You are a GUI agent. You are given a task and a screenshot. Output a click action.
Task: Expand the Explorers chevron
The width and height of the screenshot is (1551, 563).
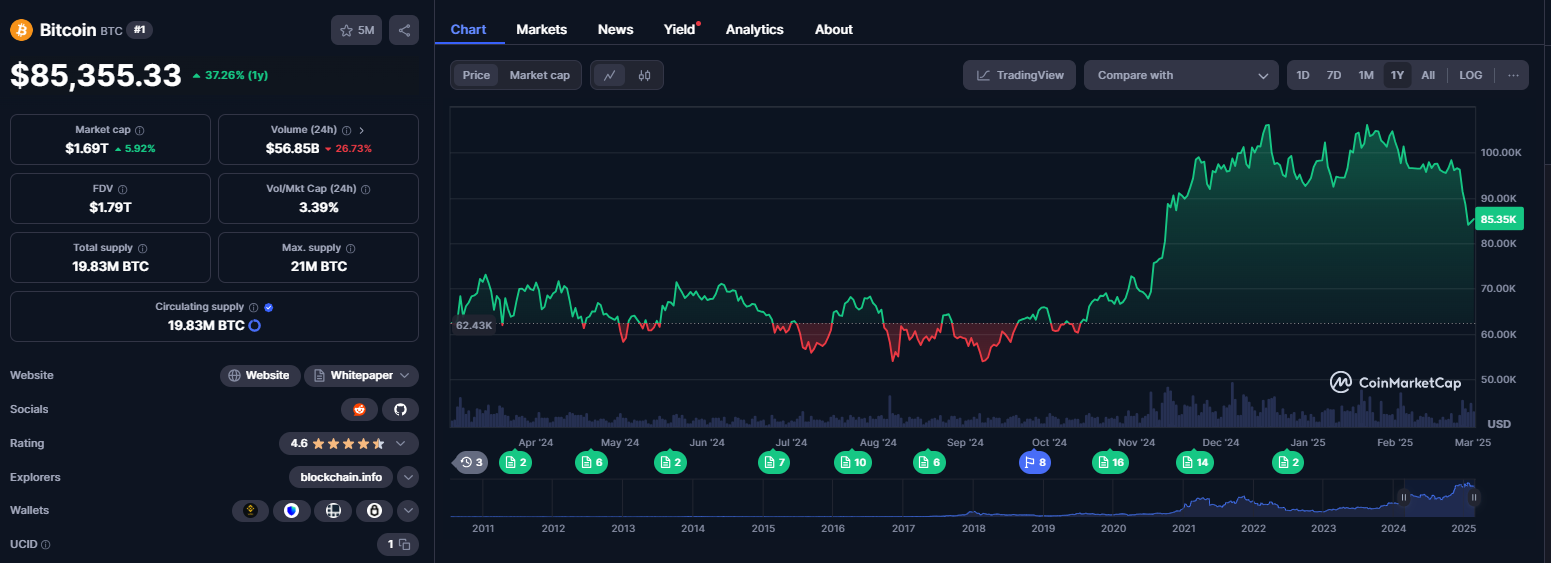pyautogui.click(x=408, y=477)
